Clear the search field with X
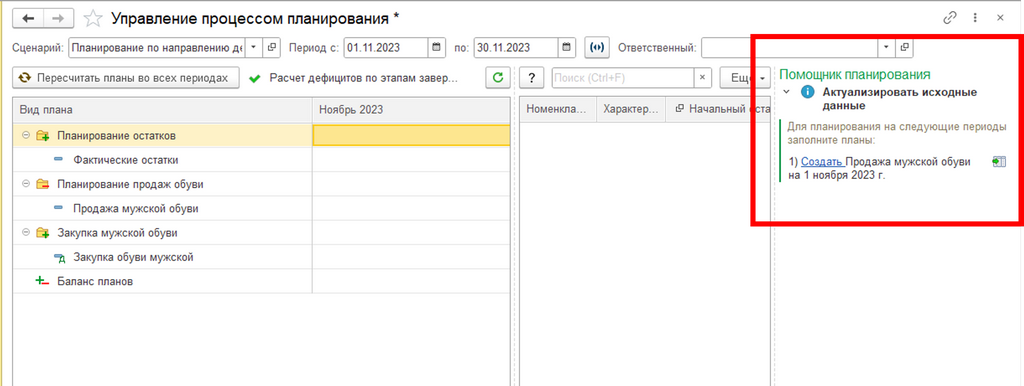1024x386 pixels. (702, 78)
